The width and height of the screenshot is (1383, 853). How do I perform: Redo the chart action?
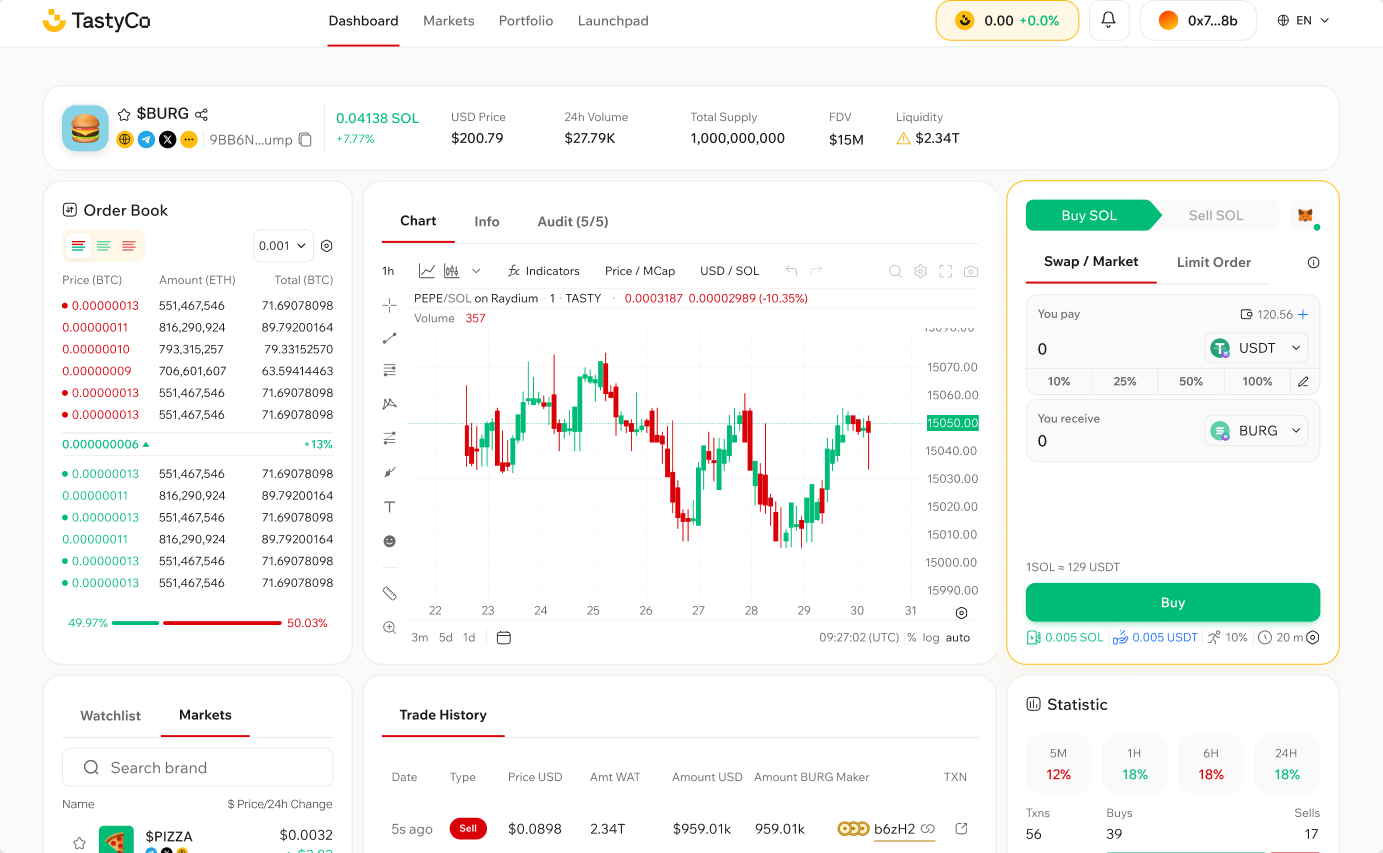click(816, 271)
